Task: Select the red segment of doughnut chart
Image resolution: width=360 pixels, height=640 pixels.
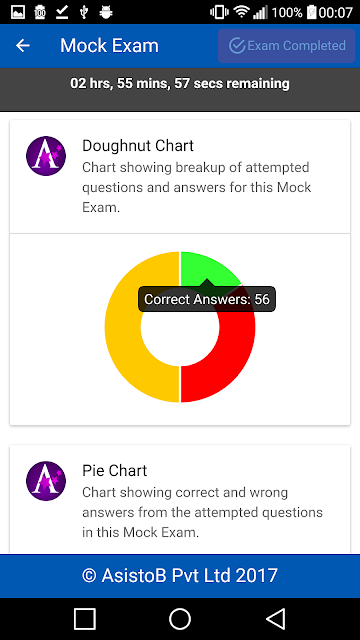Action: click(x=229, y=359)
